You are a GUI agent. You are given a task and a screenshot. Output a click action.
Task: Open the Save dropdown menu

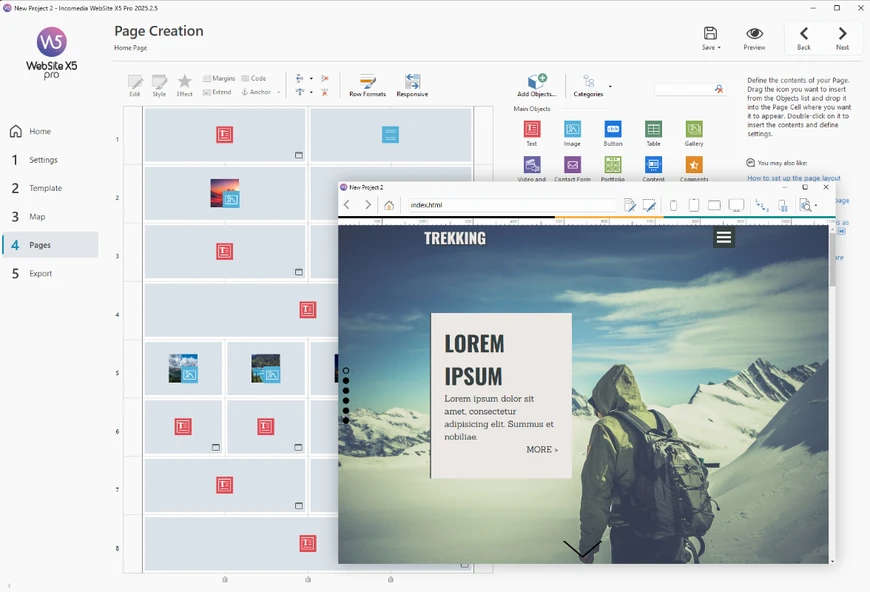point(710,39)
